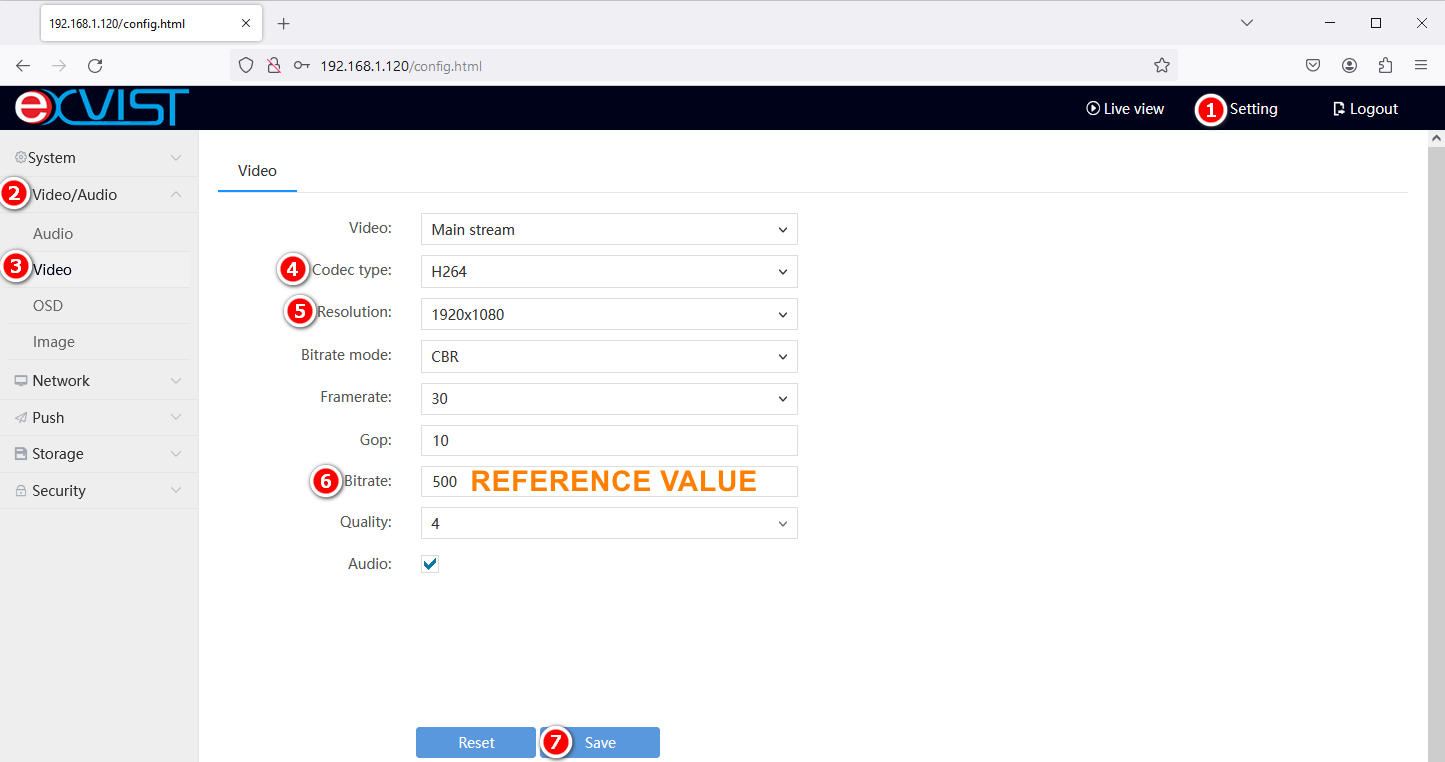The image size is (1445, 762).
Task: Open the Resolution 1920x1080 dropdown
Action: click(609, 314)
